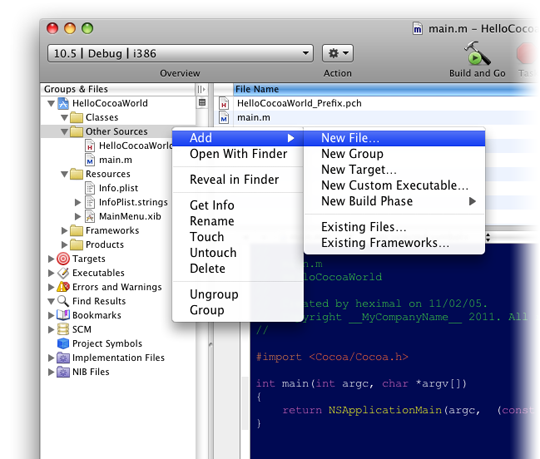Choose Reveal in Finder
The height and width of the screenshot is (459, 540).
tap(238, 180)
